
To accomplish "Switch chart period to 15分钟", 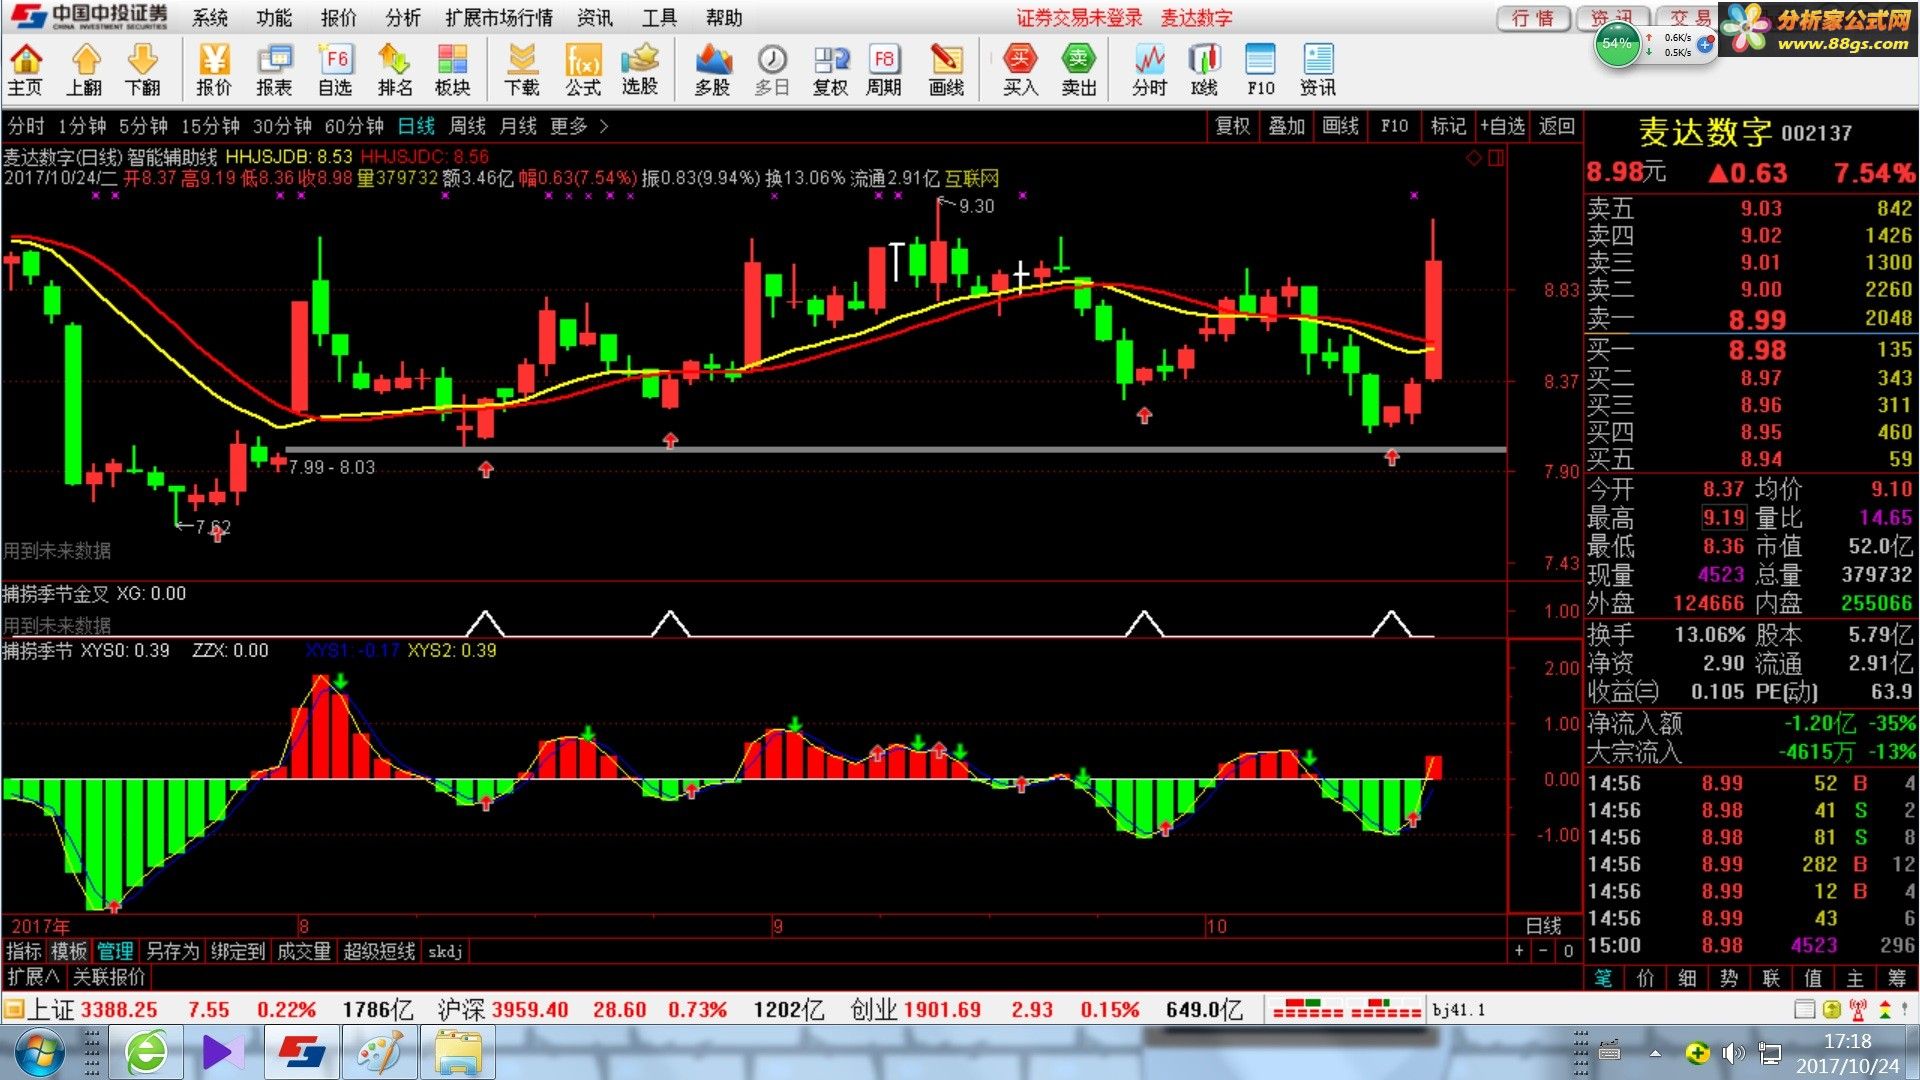I will pos(210,126).
